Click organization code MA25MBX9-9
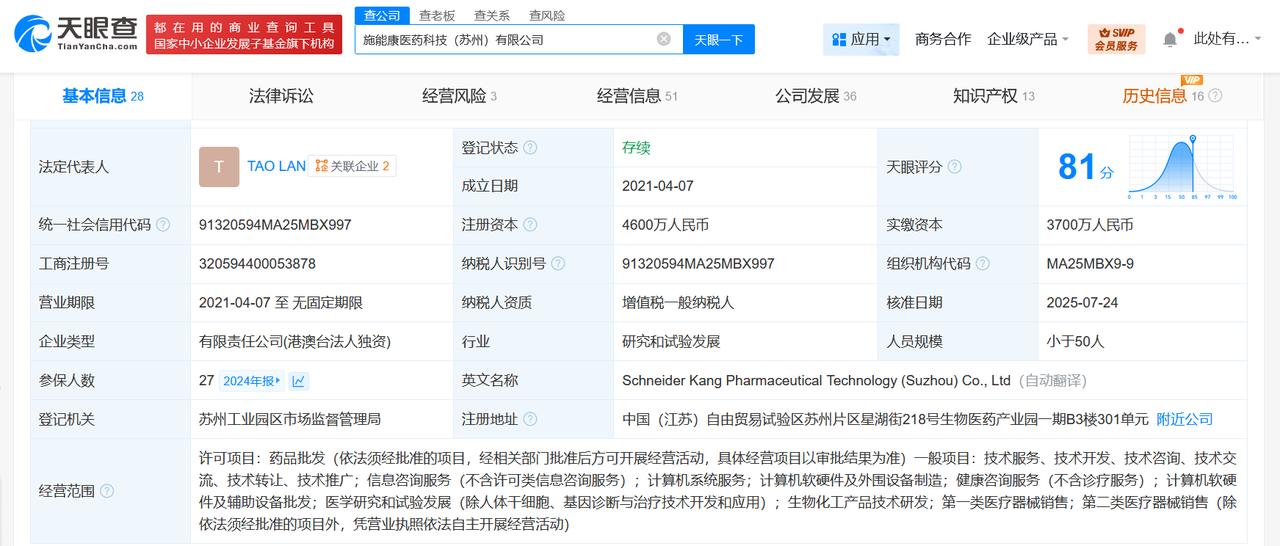1280x546 pixels. [x=1090, y=264]
